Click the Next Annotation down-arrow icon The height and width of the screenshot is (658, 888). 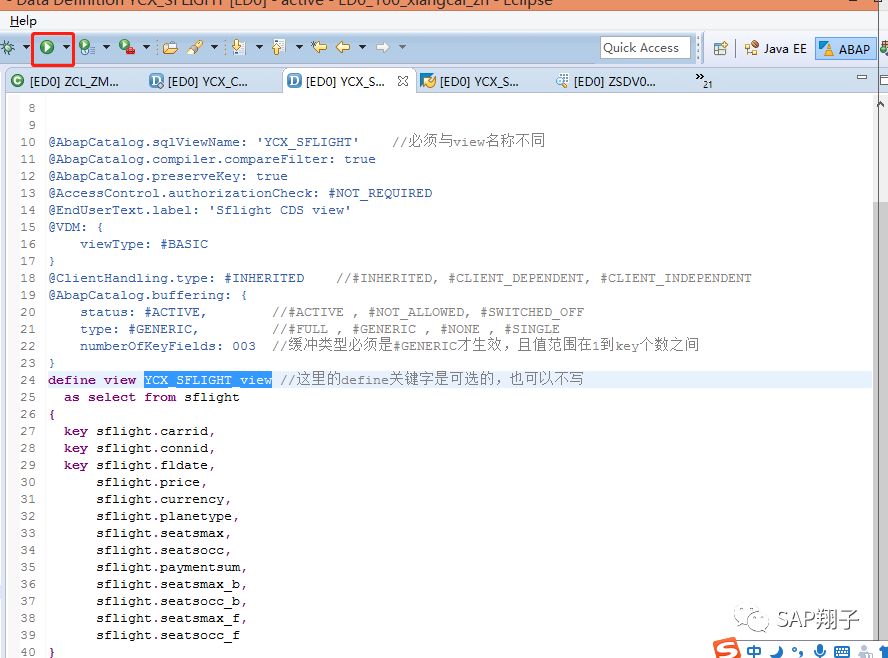[238, 47]
